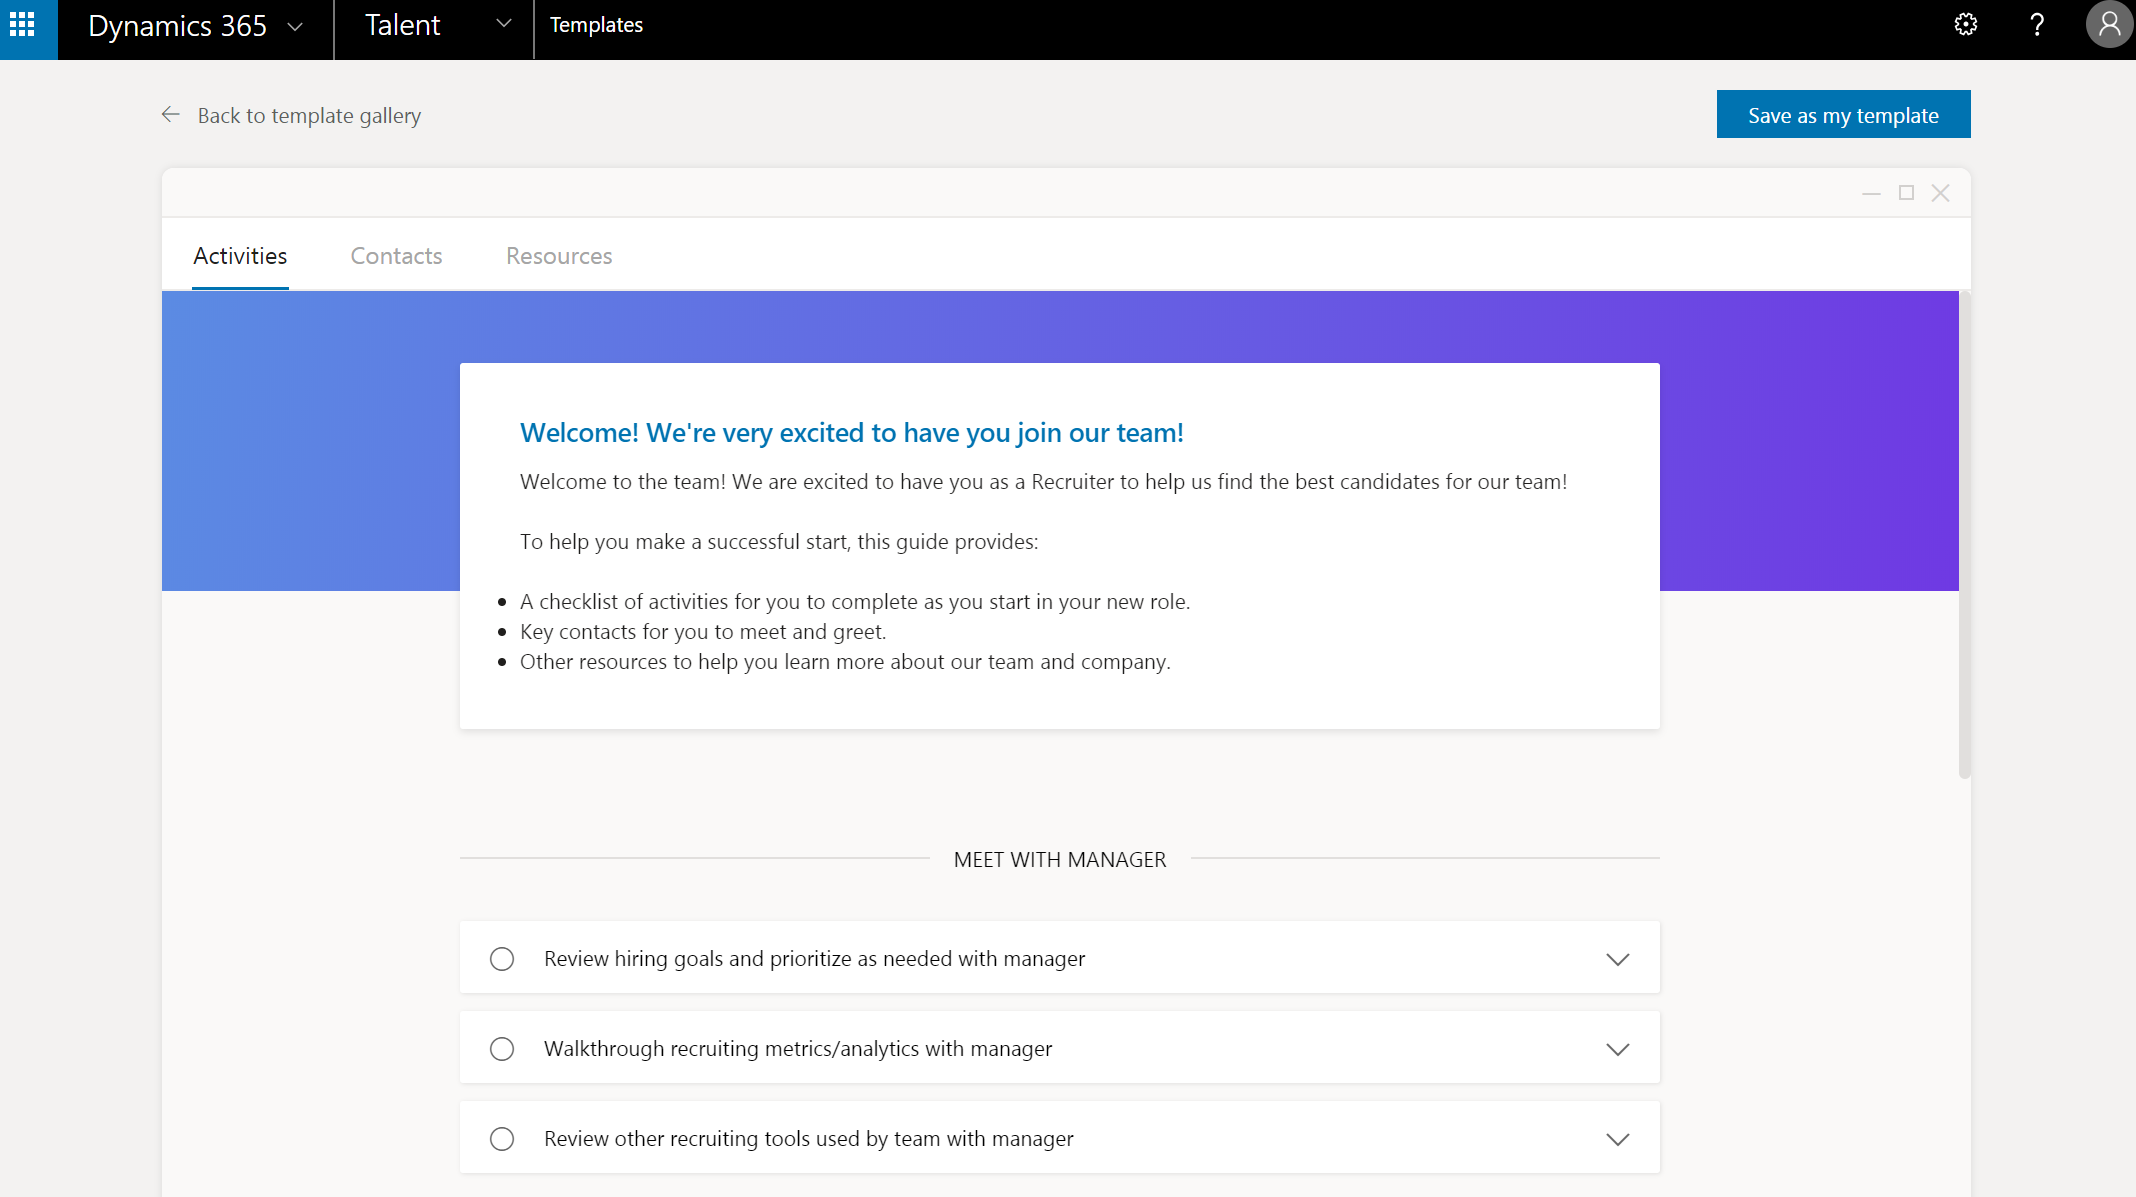This screenshot has width=2136, height=1197.
Task: Open the settings gear icon
Action: (1965, 25)
